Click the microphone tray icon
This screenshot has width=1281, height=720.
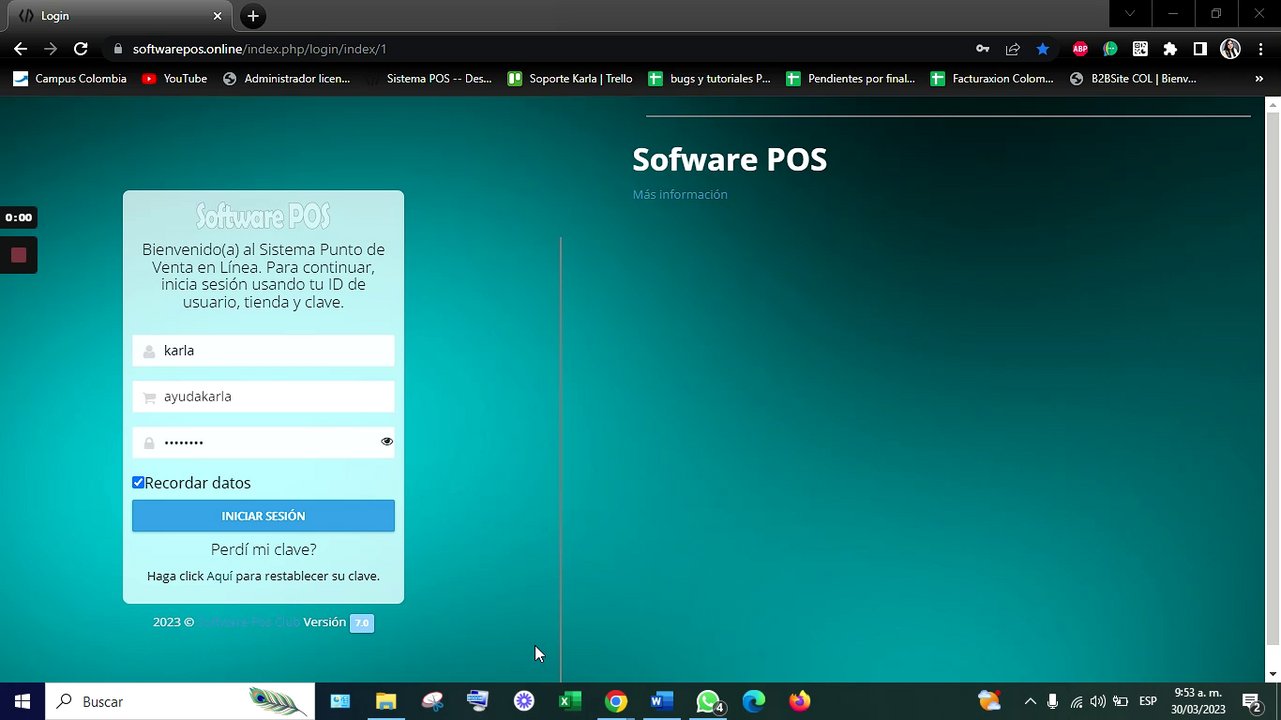click(x=1053, y=701)
